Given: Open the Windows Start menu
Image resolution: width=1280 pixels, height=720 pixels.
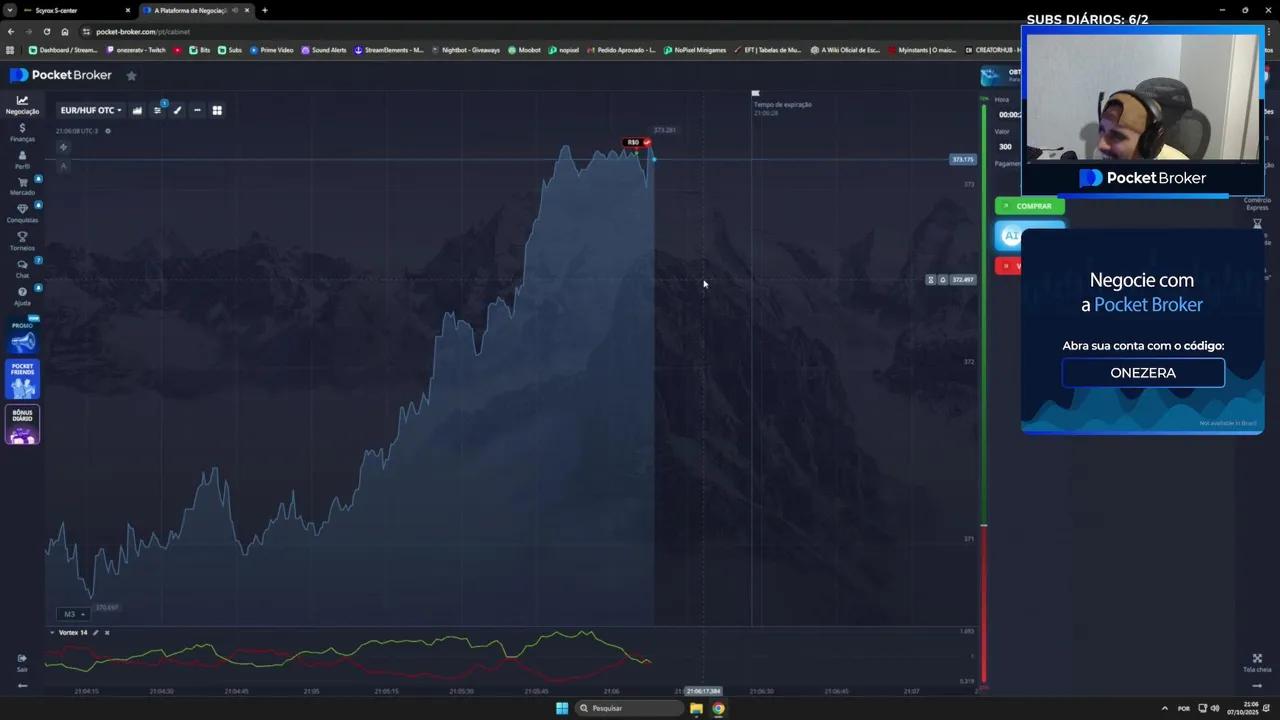Looking at the screenshot, I should [562, 708].
